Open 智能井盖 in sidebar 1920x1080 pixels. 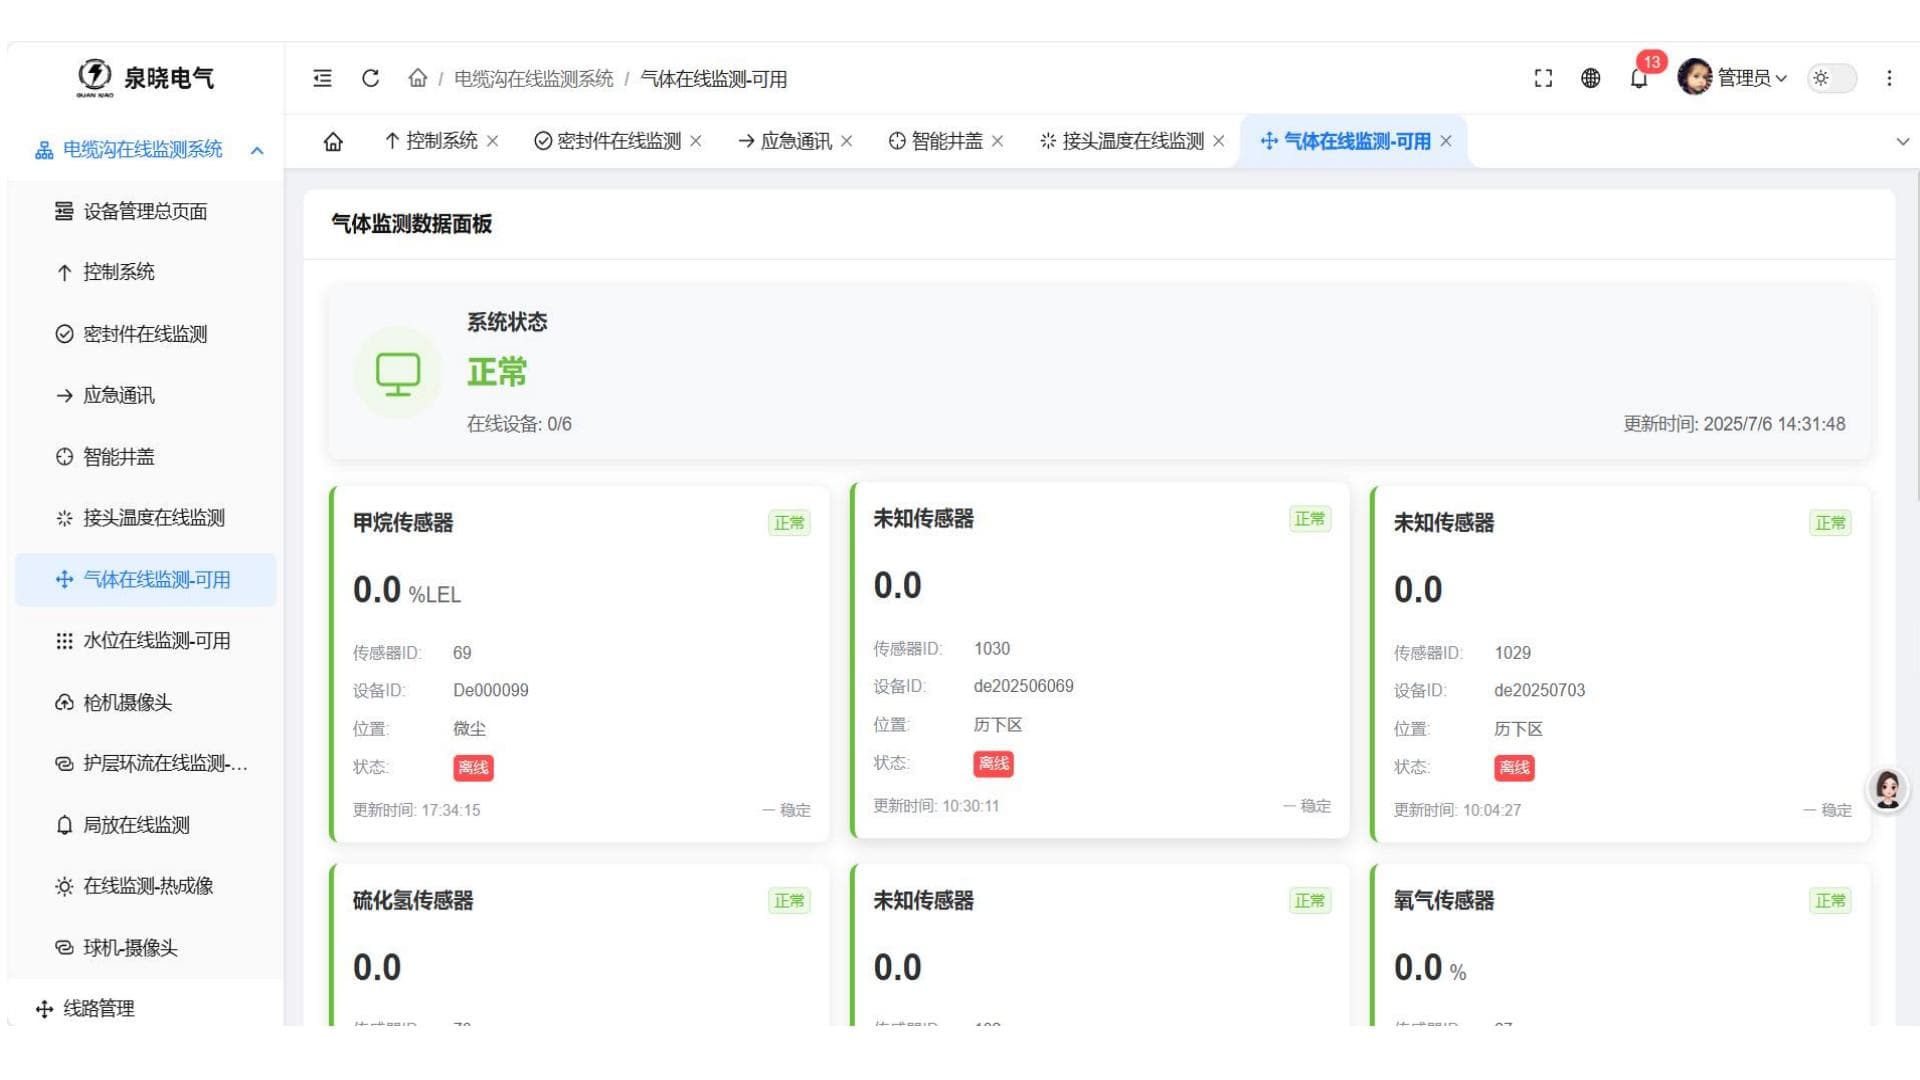145,457
